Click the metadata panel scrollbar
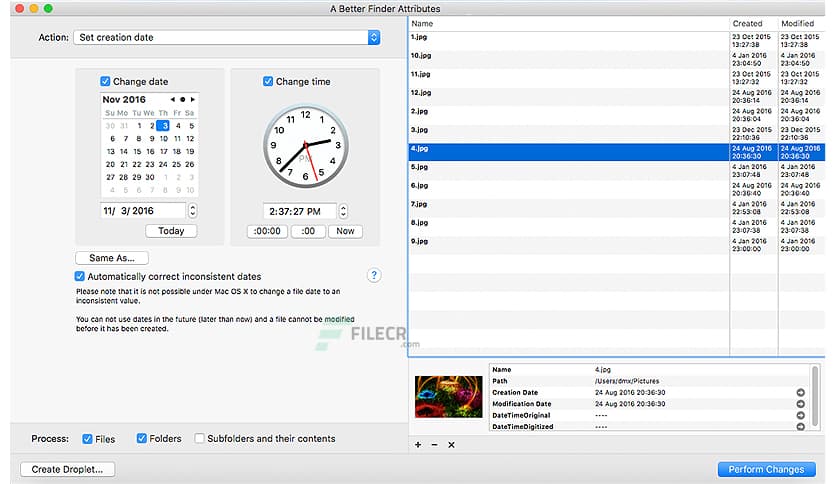The height and width of the screenshot is (484, 836). (x=815, y=396)
